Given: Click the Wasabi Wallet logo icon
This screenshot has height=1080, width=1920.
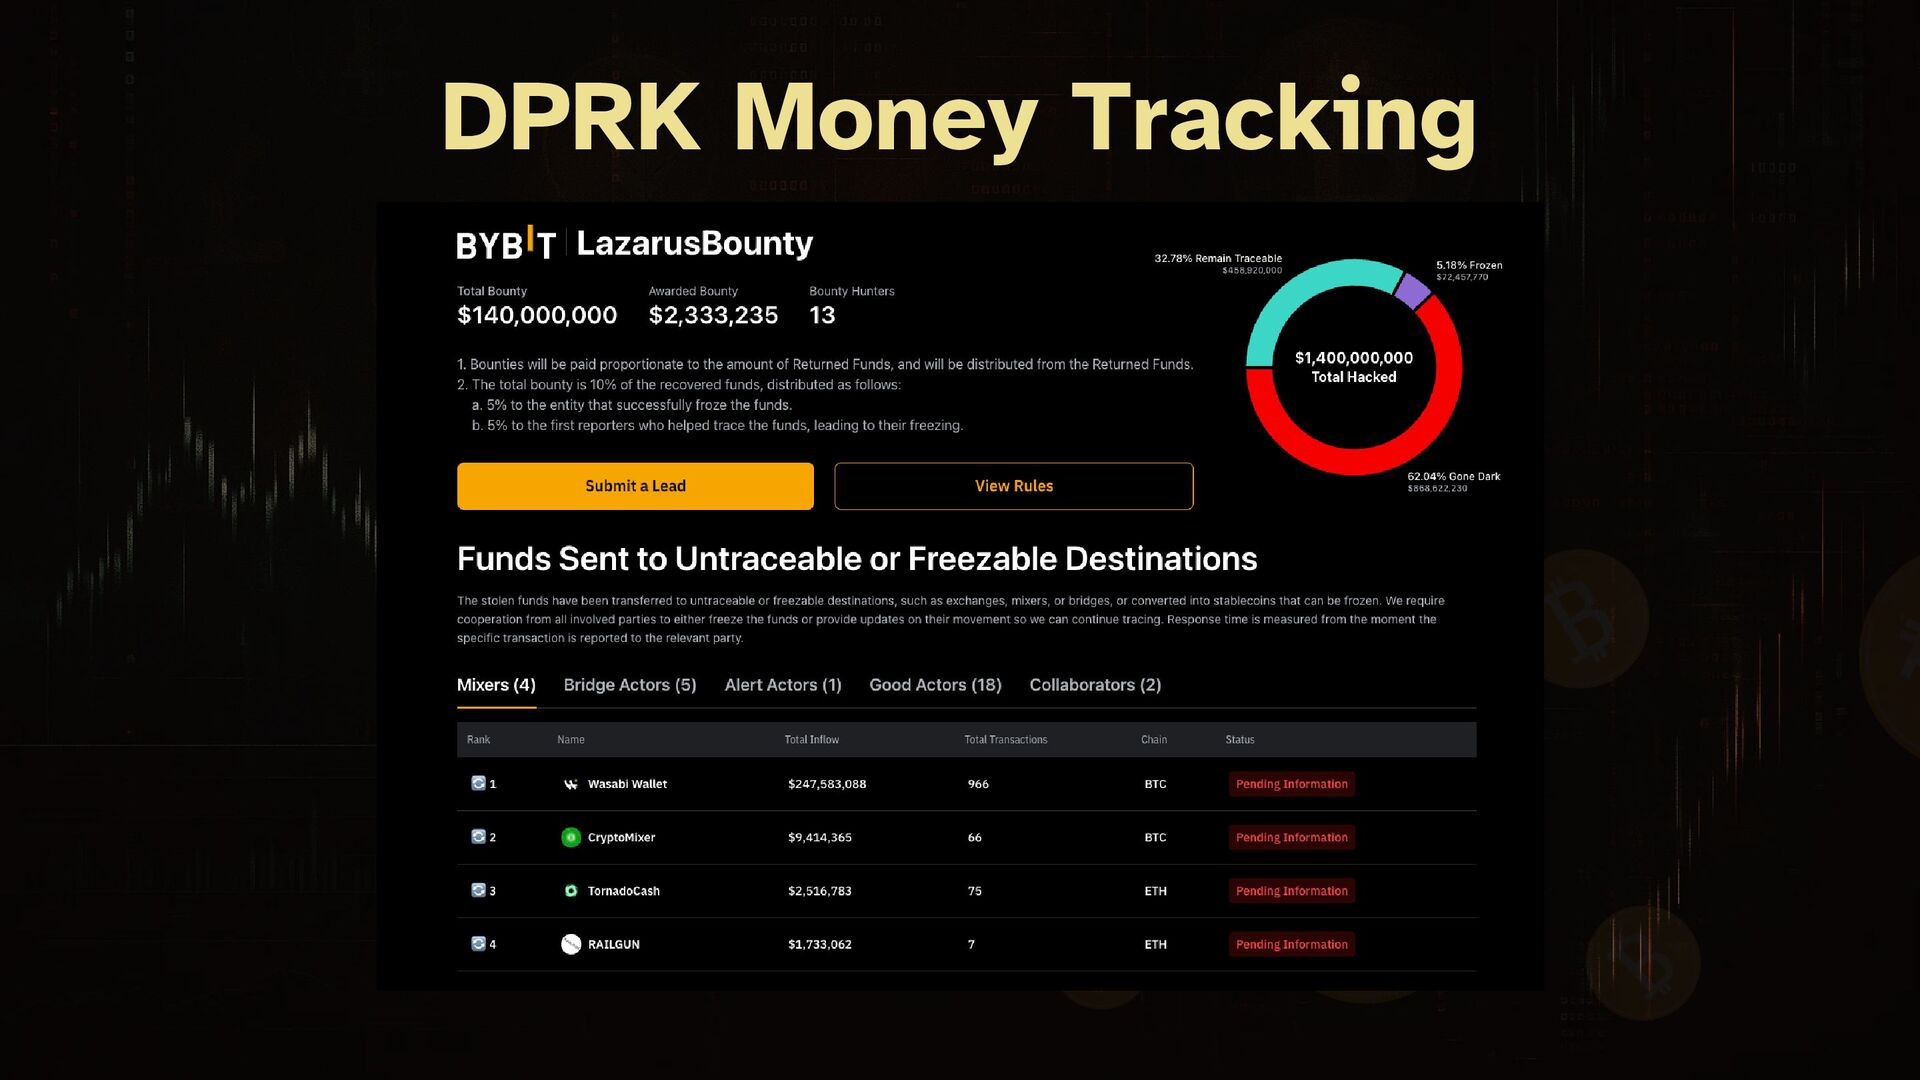Looking at the screenshot, I should (571, 784).
